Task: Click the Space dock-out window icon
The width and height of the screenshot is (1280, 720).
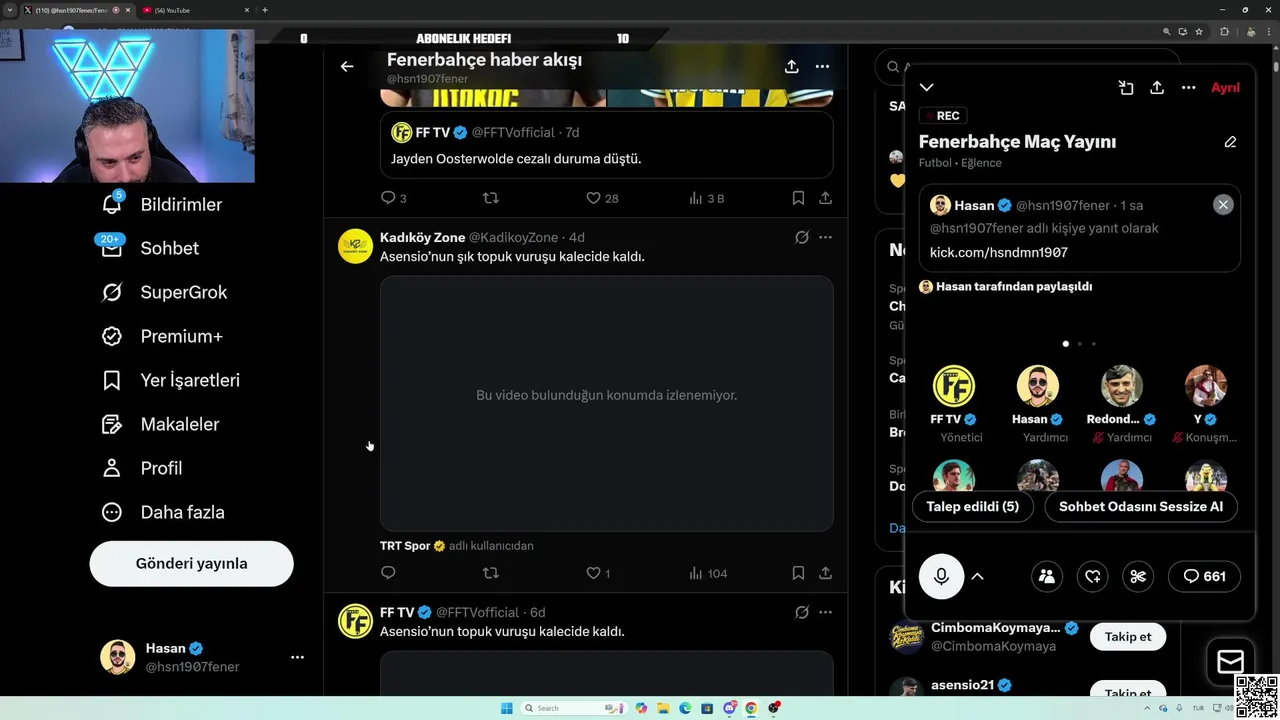Action: 1126,88
